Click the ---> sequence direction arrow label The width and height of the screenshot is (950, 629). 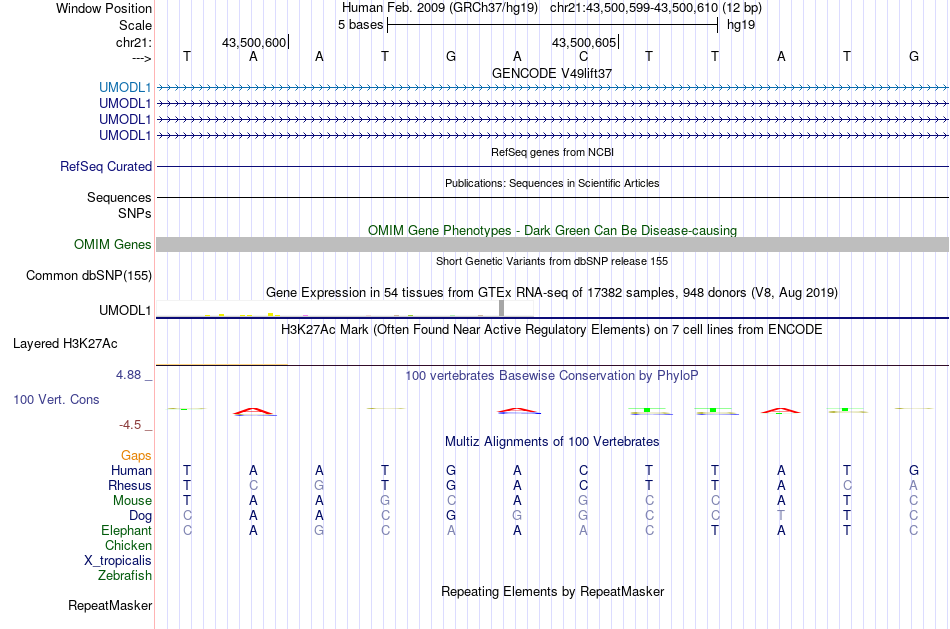click(x=141, y=58)
